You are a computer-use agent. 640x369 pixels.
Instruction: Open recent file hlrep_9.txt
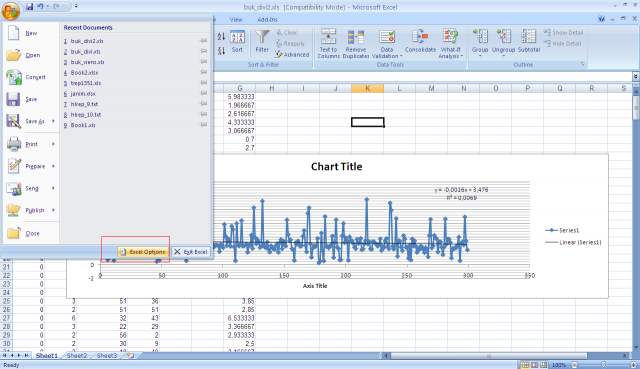click(x=84, y=104)
